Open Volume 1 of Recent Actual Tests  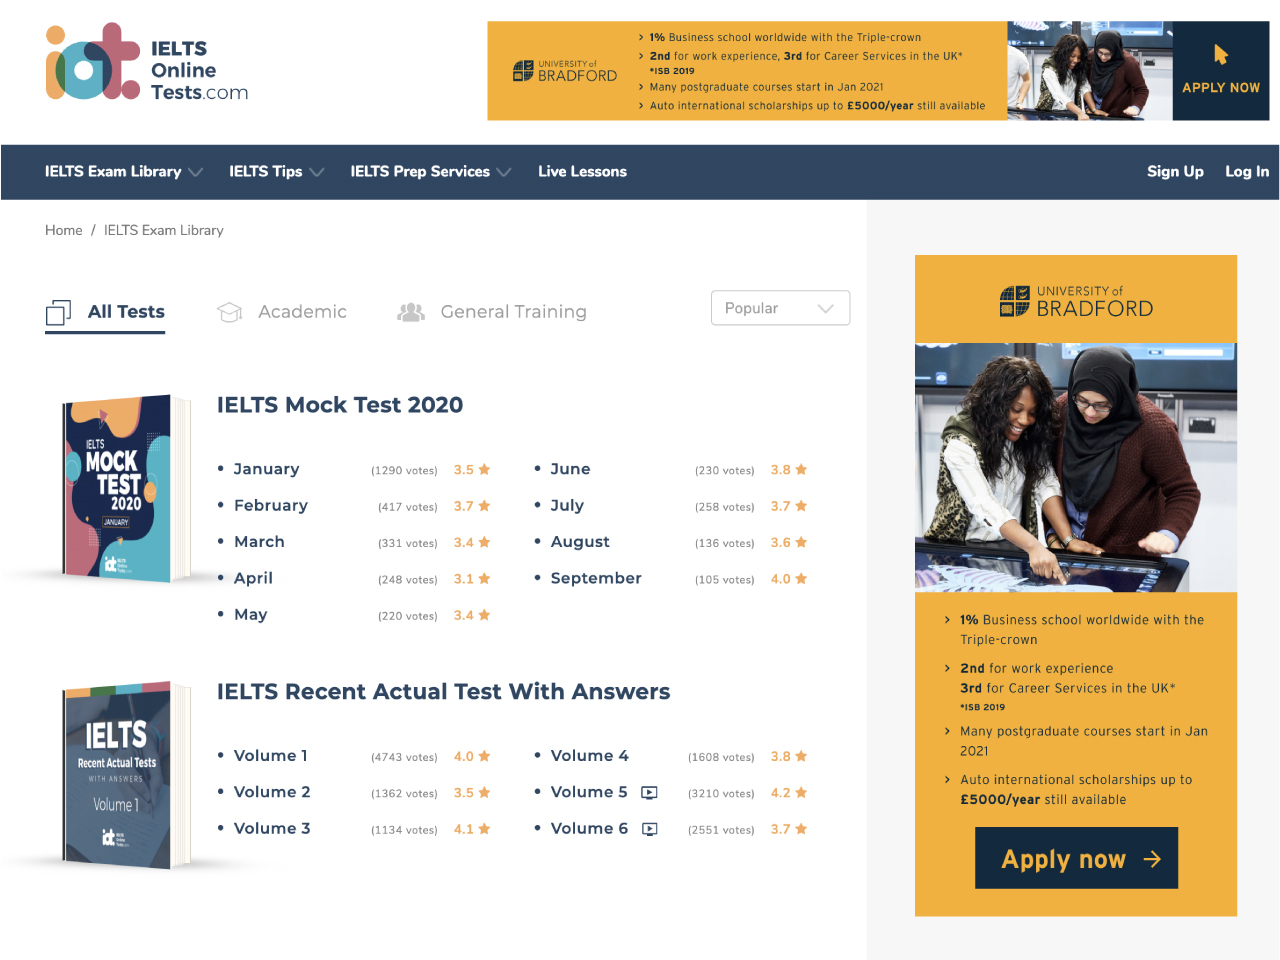271,756
